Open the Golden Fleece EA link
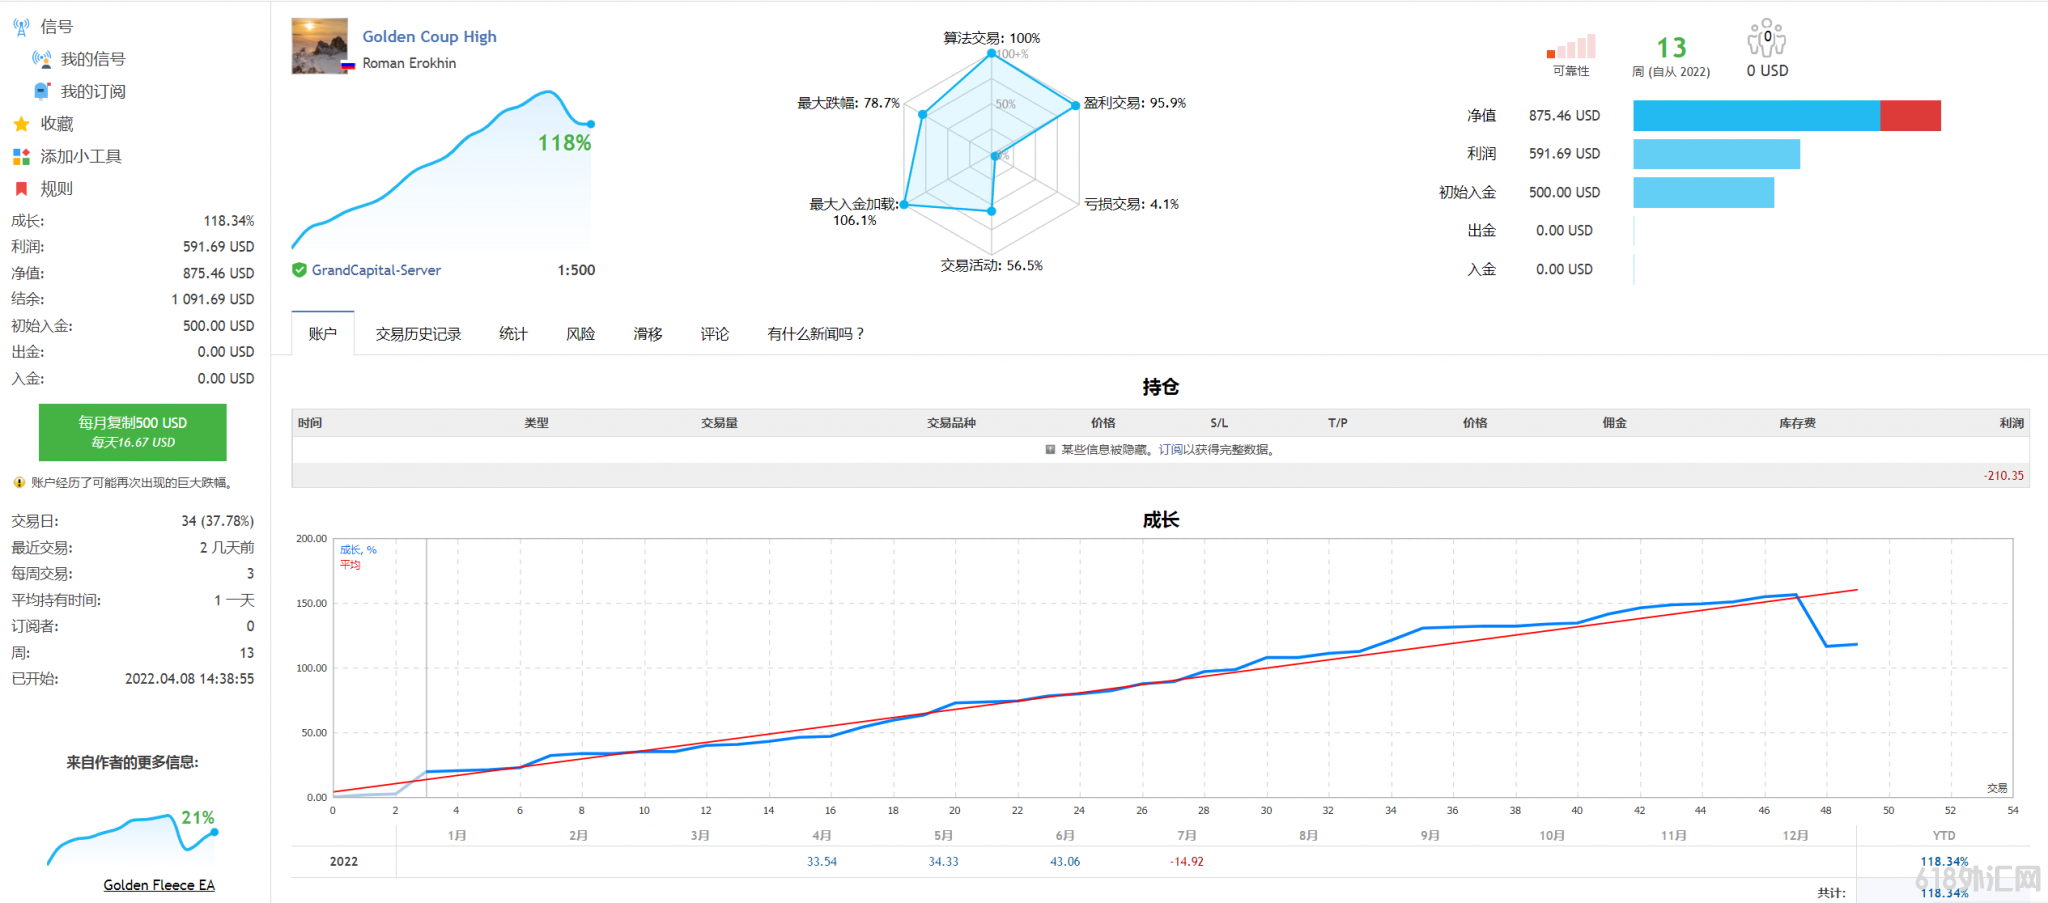The width and height of the screenshot is (2048, 903). (159, 885)
